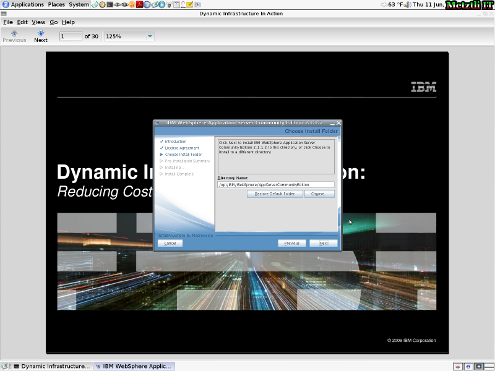Open the View menu
Screen dimensions: 495x371
click(38, 22)
